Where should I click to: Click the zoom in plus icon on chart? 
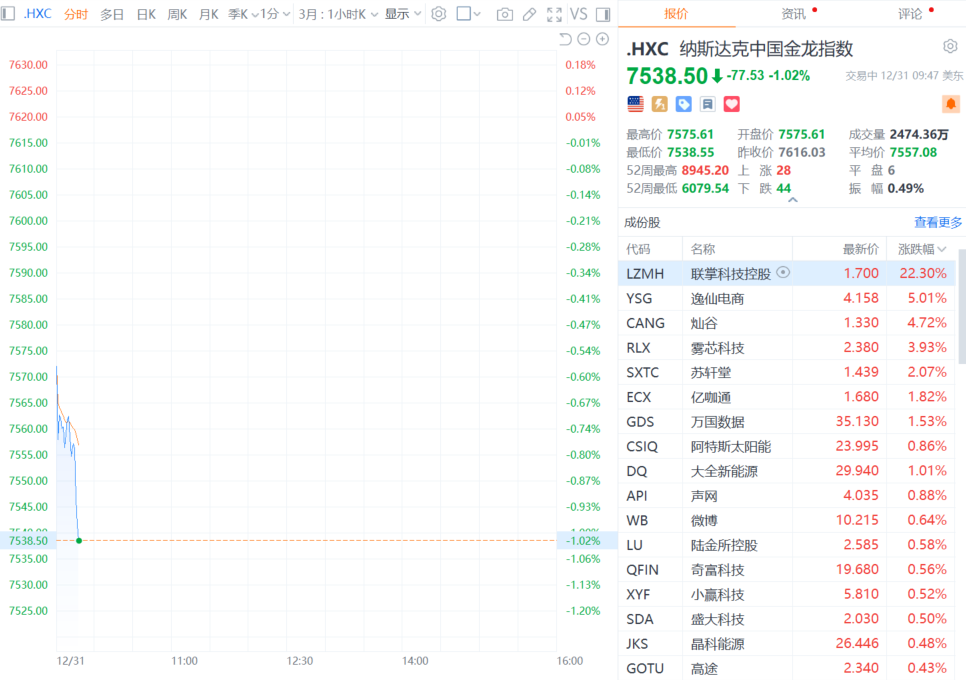602,39
